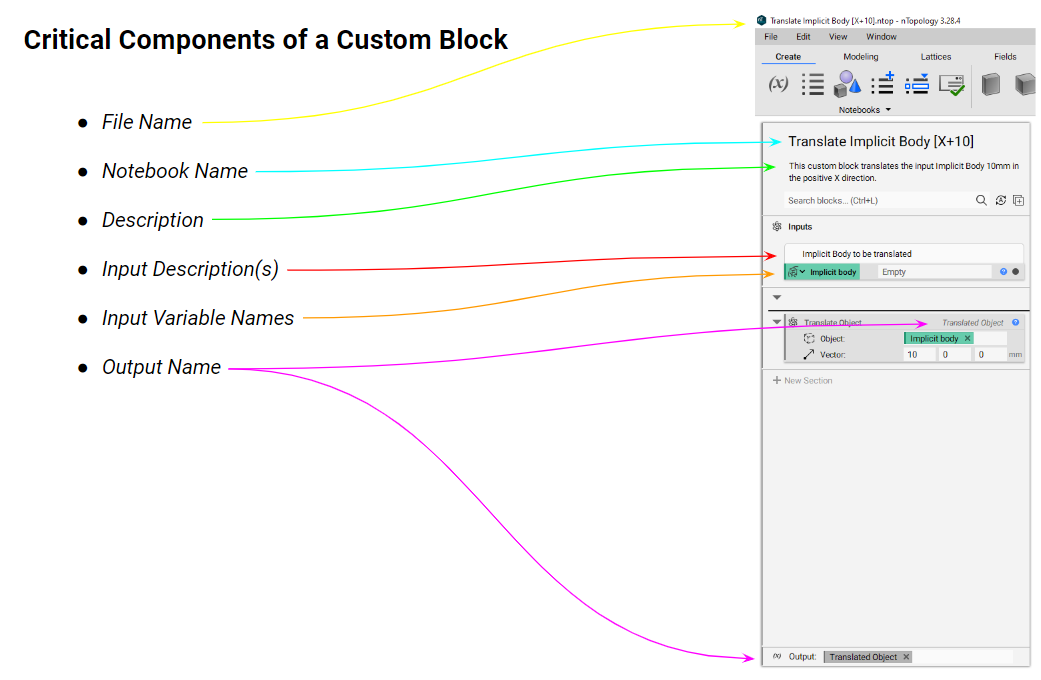This screenshot has height=680, width=1041.
Task: Click the add-block-to-list toolbar icon
Action: tap(882, 85)
